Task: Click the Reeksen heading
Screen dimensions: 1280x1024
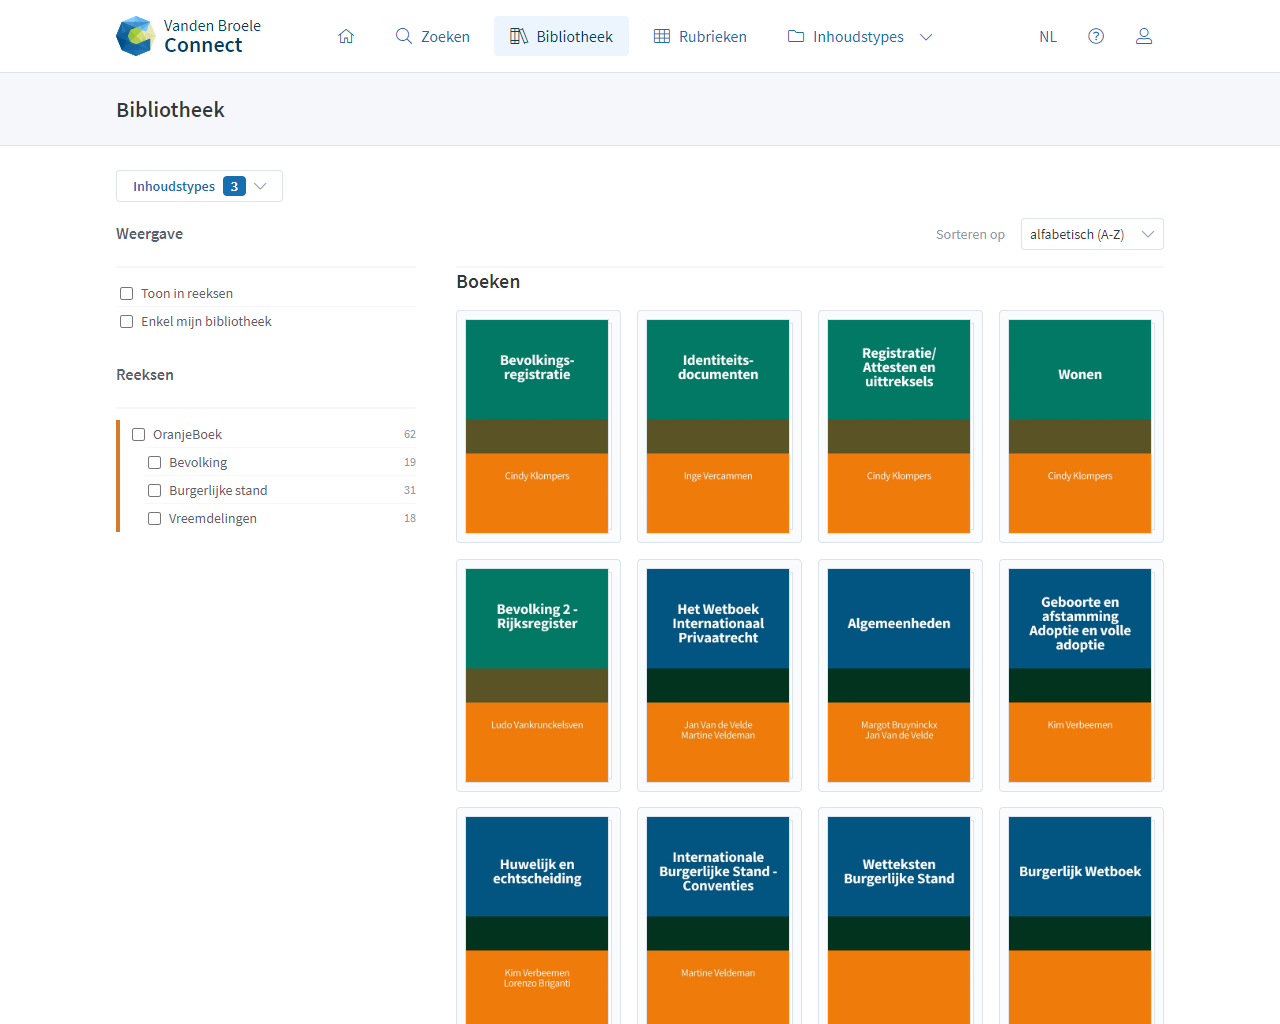Action: point(145,375)
